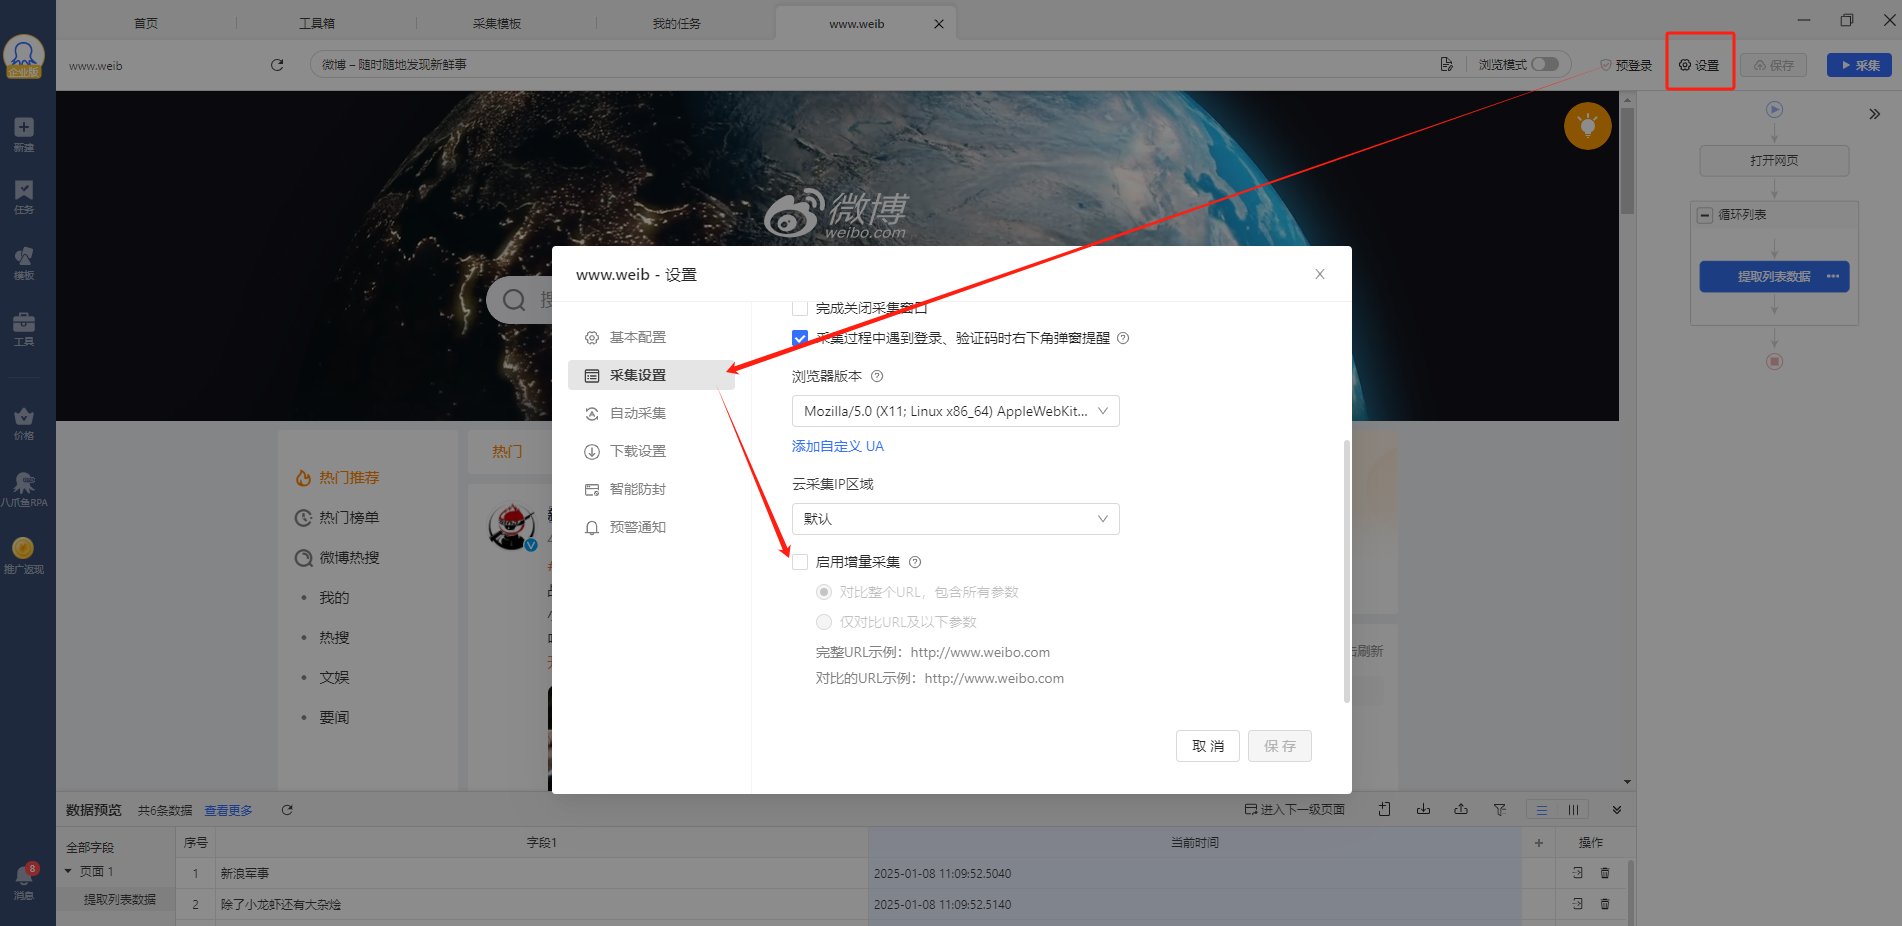The image size is (1902, 926).
Task: Enable the 启用增量采集 checkbox
Action: (800, 562)
